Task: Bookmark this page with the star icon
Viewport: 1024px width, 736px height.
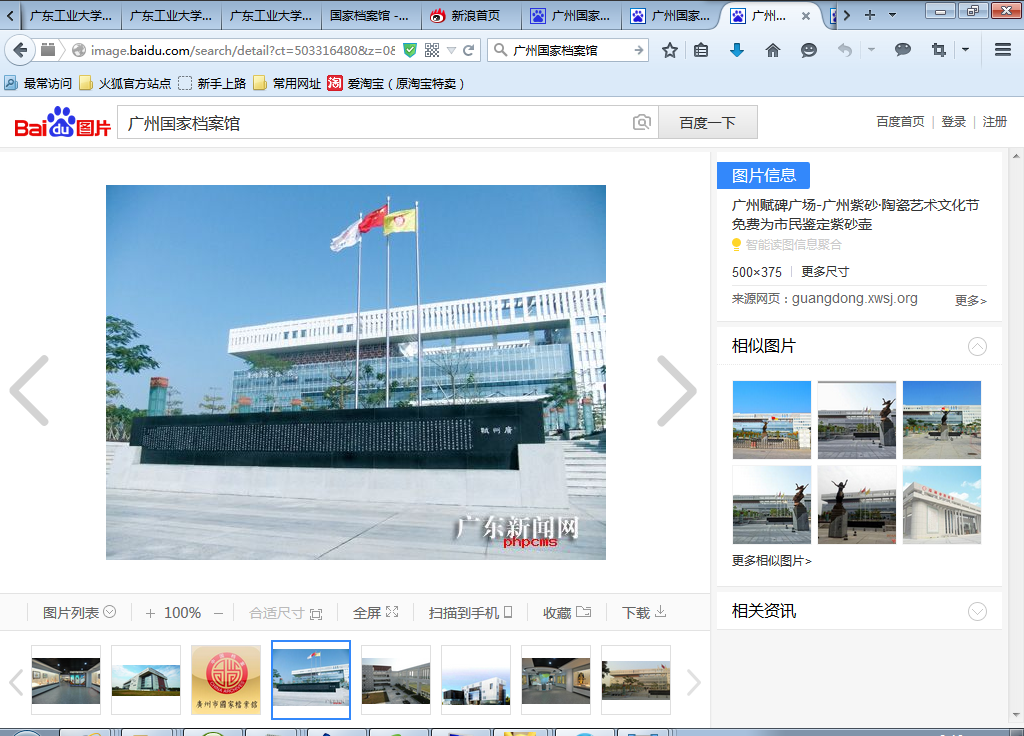Action: coord(670,50)
